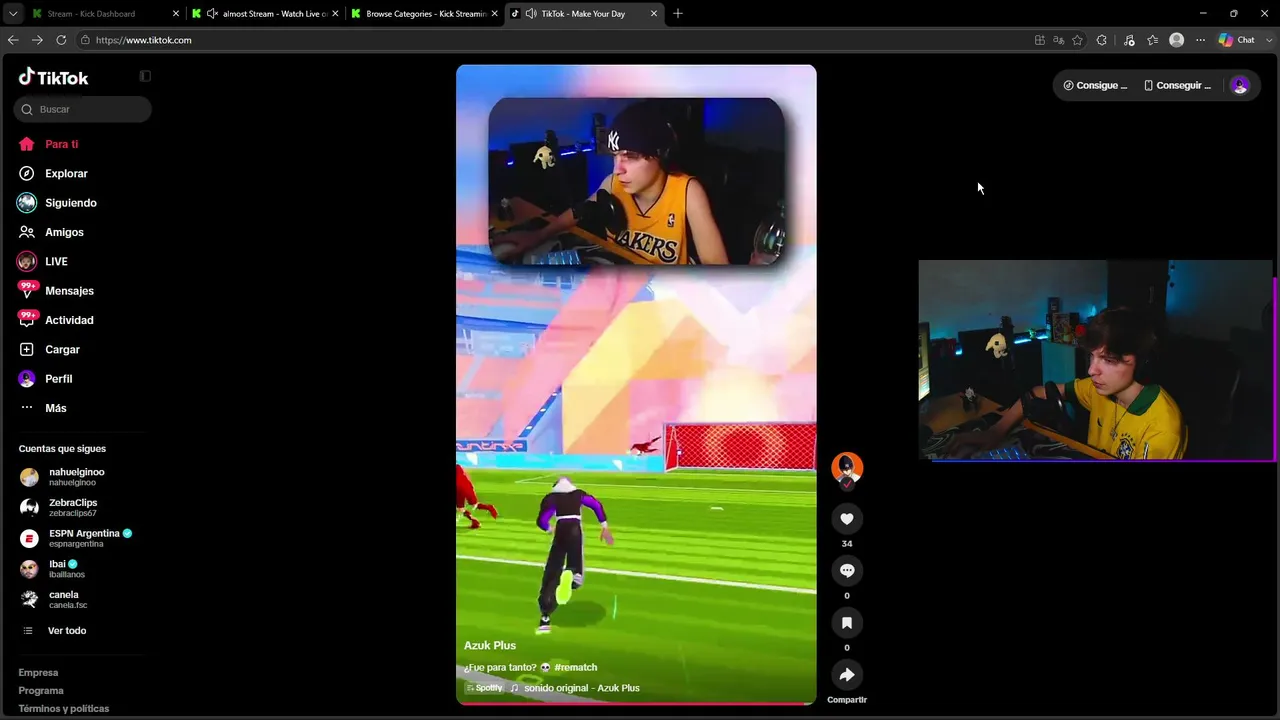The height and width of the screenshot is (720, 1280).
Task: Open the apps icon in address bar
Action: tap(1040, 40)
